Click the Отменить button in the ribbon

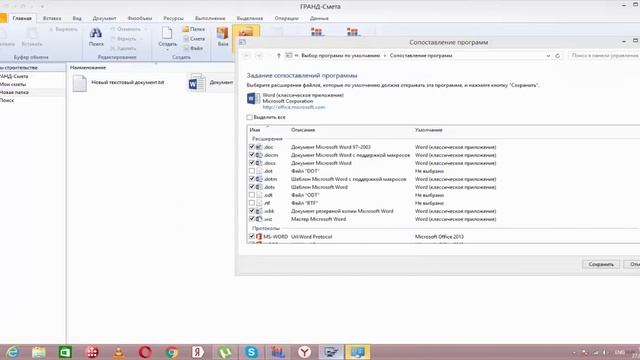click(125, 29)
